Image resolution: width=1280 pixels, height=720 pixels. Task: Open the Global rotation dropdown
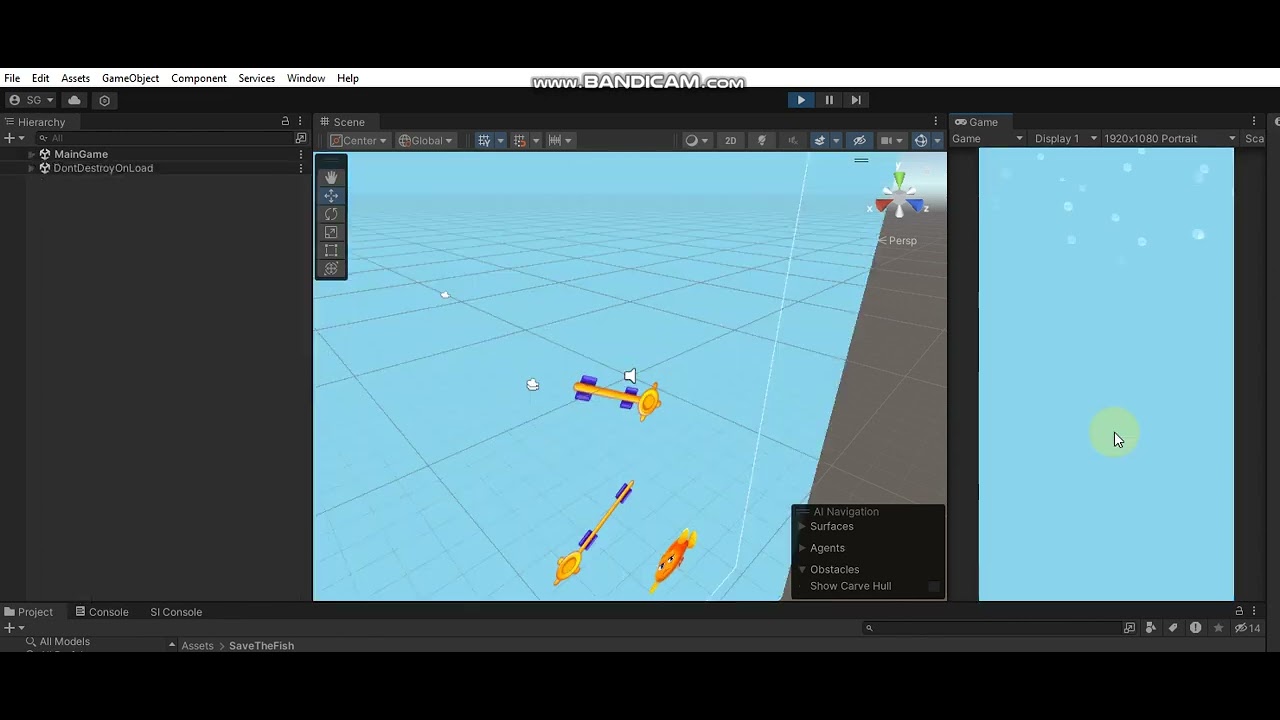(x=426, y=140)
